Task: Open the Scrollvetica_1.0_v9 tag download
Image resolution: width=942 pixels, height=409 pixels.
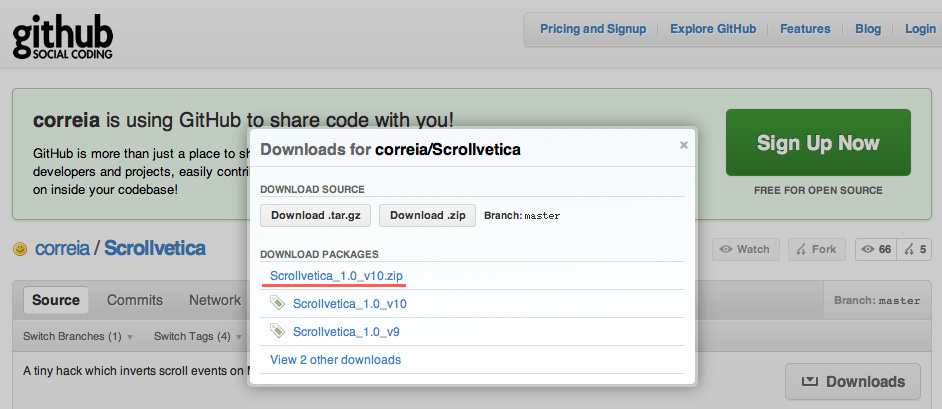Action: coord(346,332)
